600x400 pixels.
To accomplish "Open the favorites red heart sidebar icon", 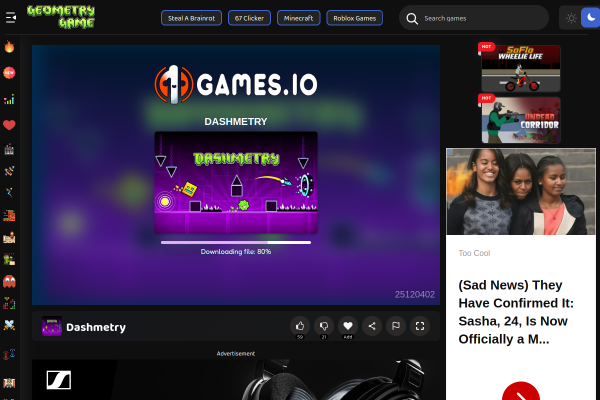I will click(9, 125).
